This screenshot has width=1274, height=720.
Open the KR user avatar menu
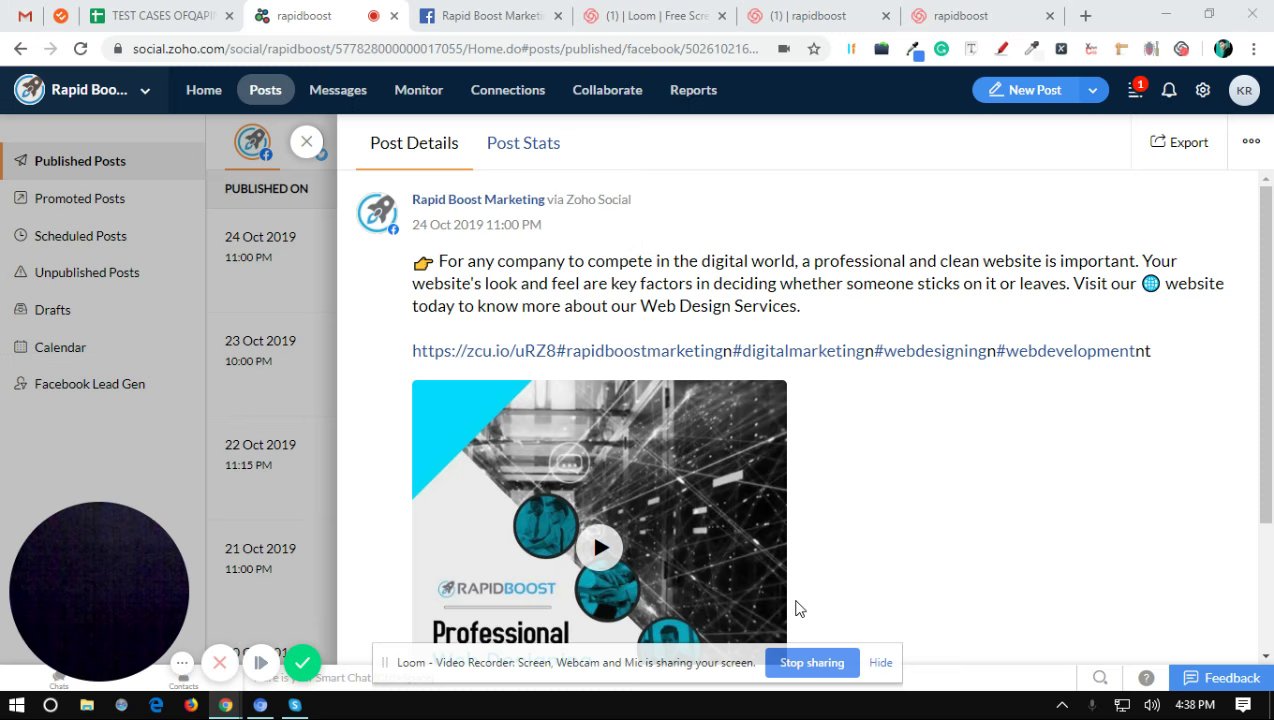[1244, 90]
